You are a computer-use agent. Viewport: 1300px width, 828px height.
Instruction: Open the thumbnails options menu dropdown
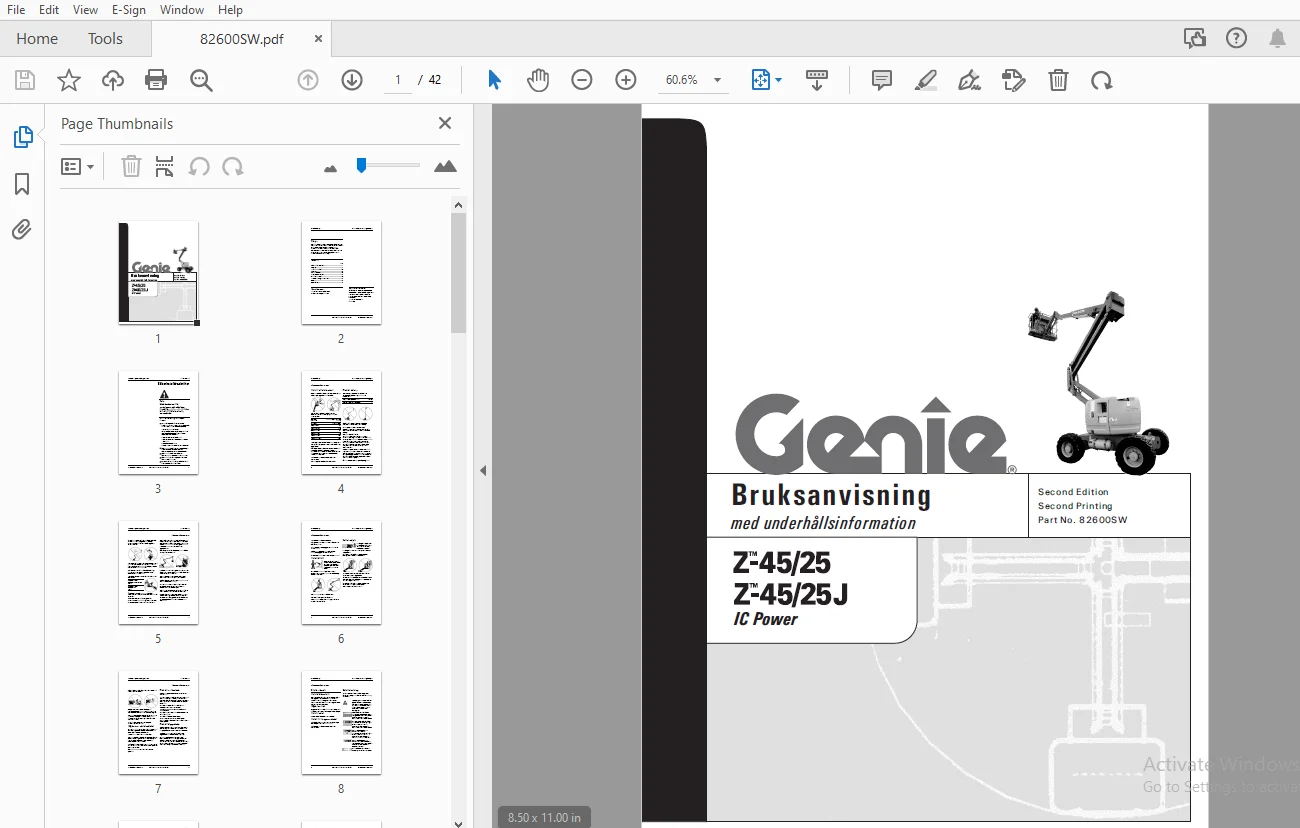(x=77, y=167)
